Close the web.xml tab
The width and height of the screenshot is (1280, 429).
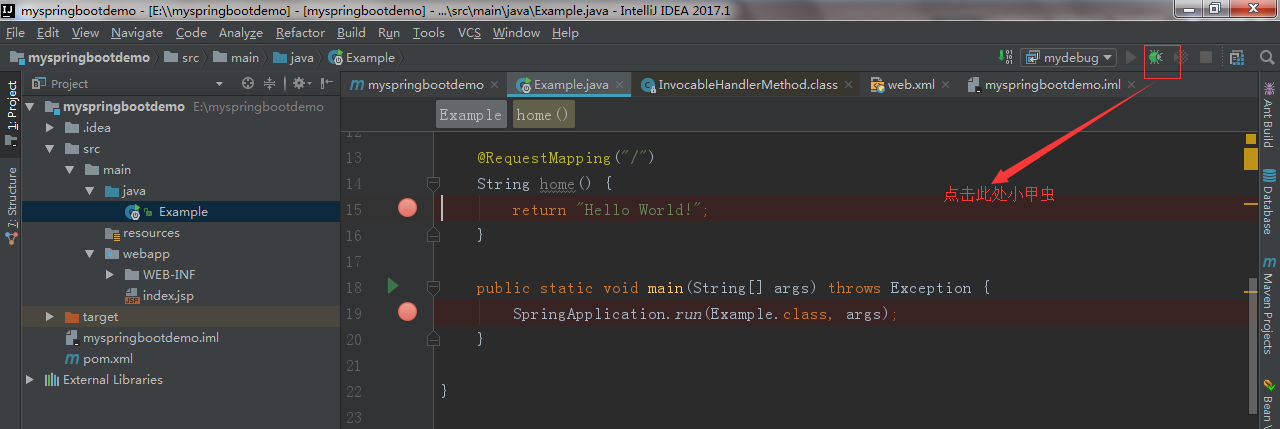click(x=946, y=85)
